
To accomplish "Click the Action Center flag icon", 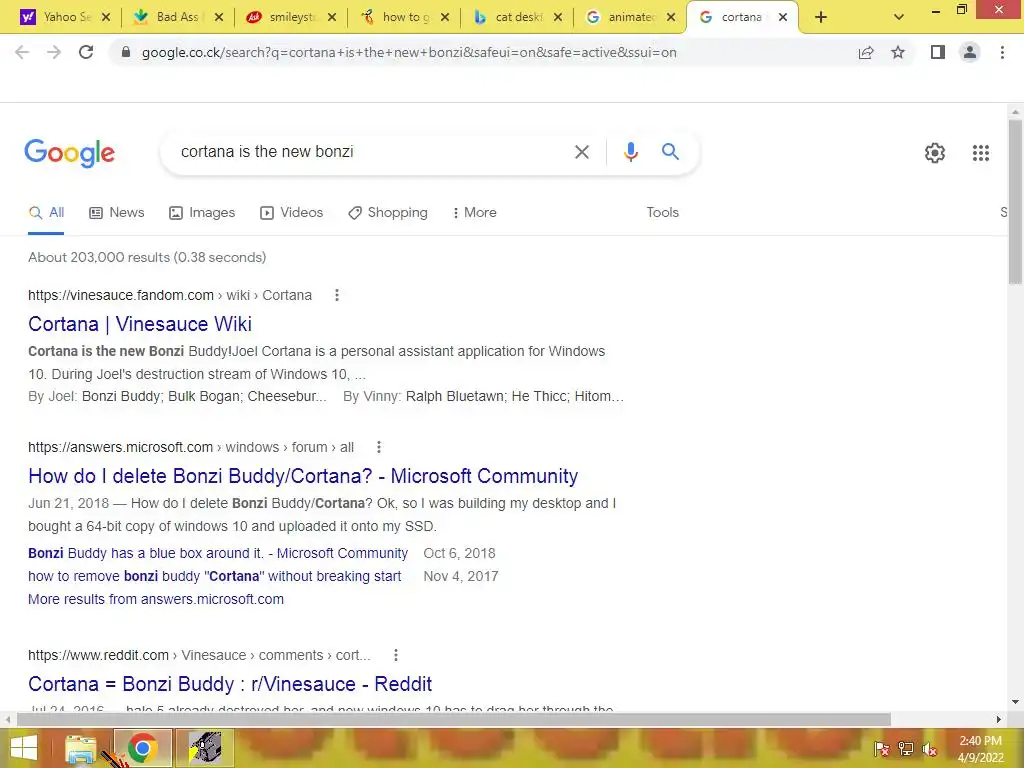I will pos(881,749).
